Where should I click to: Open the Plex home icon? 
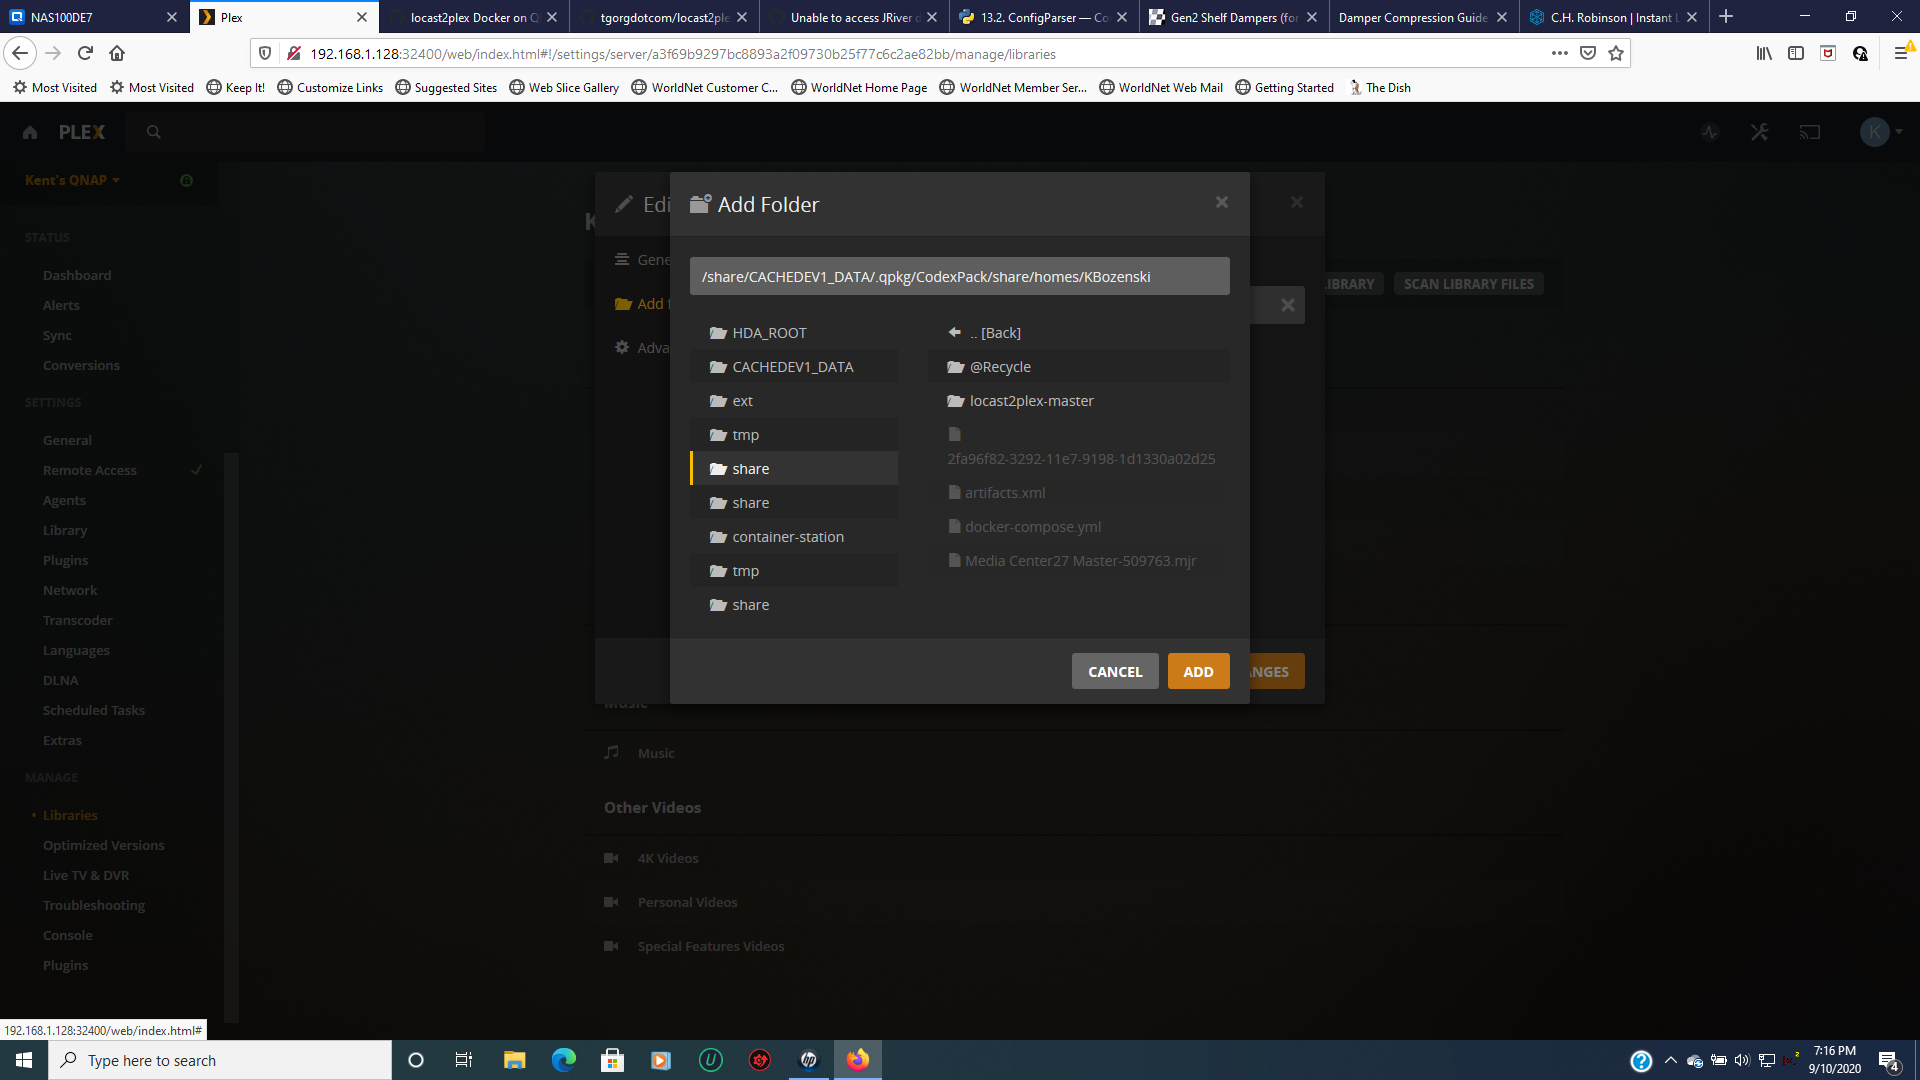point(29,131)
